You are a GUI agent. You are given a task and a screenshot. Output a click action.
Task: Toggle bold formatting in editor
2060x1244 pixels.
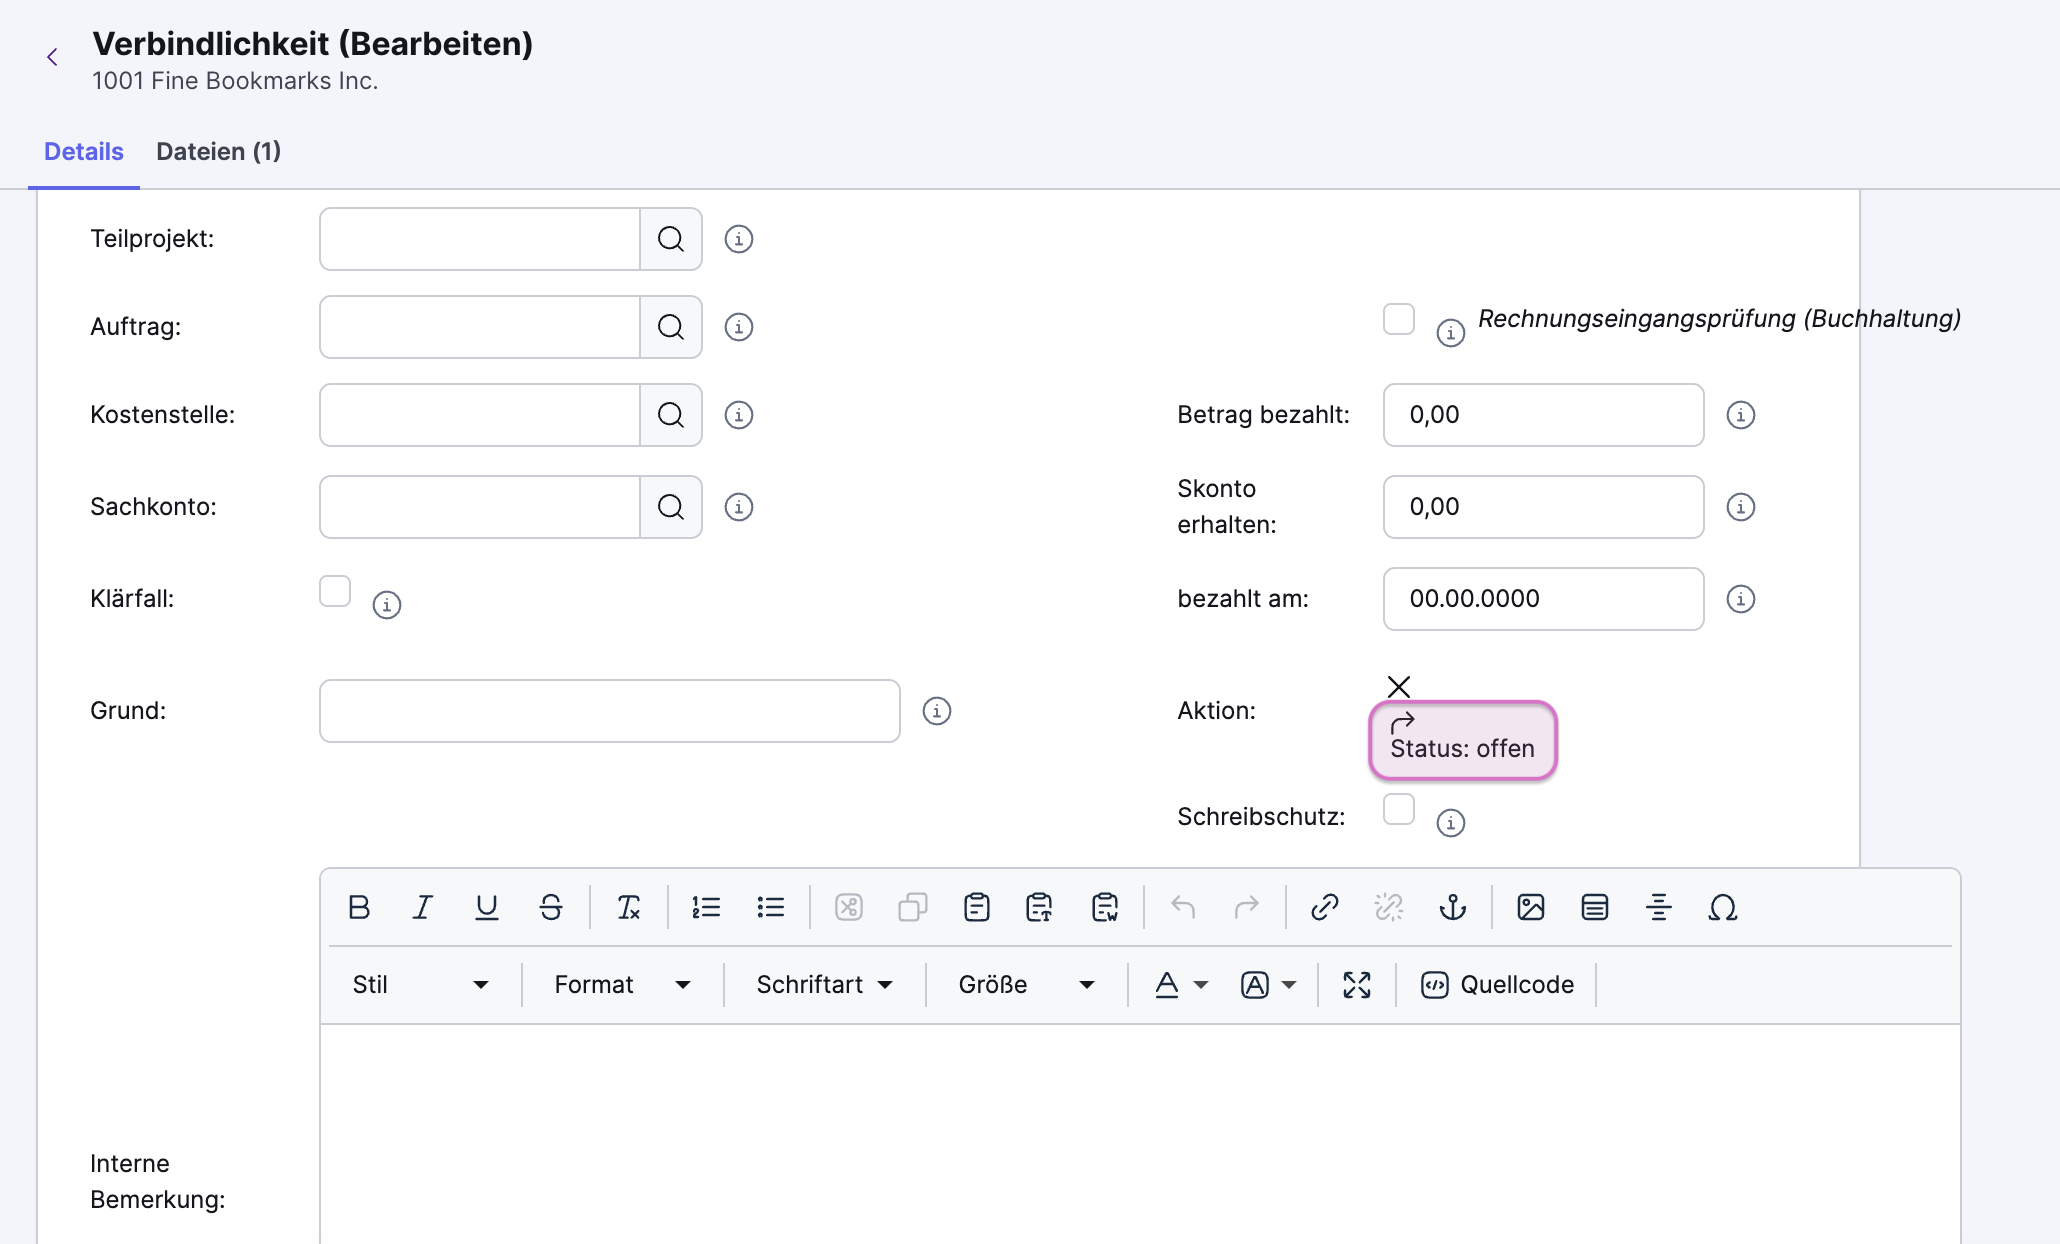click(359, 907)
